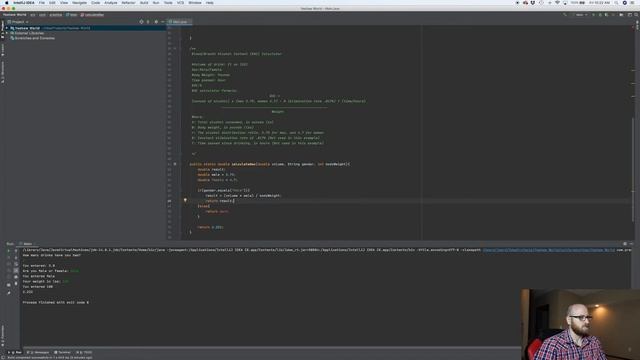The height and width of the screenshot is (360, 640).
Task: Switch to the Main.java editor tab
Action: click(180, 22)
